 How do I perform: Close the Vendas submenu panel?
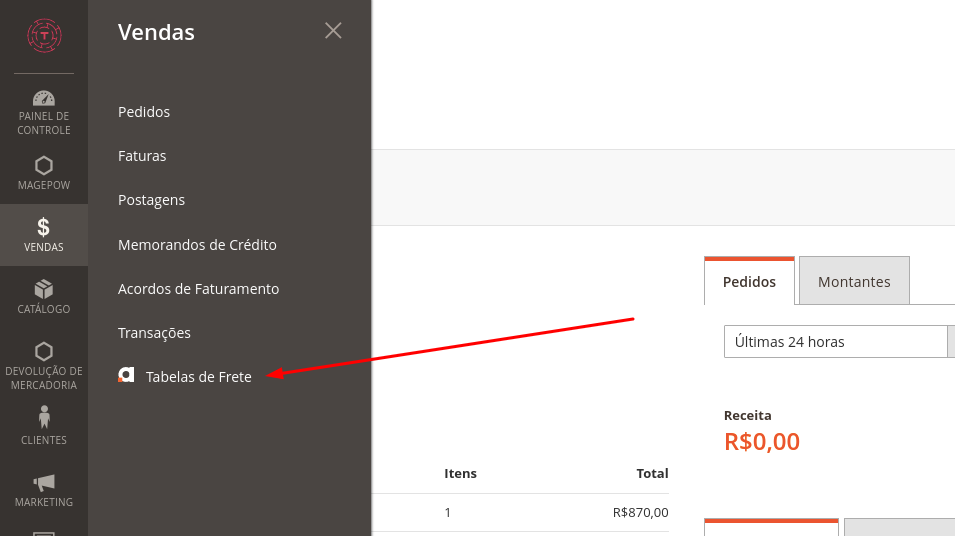(333, 30)
